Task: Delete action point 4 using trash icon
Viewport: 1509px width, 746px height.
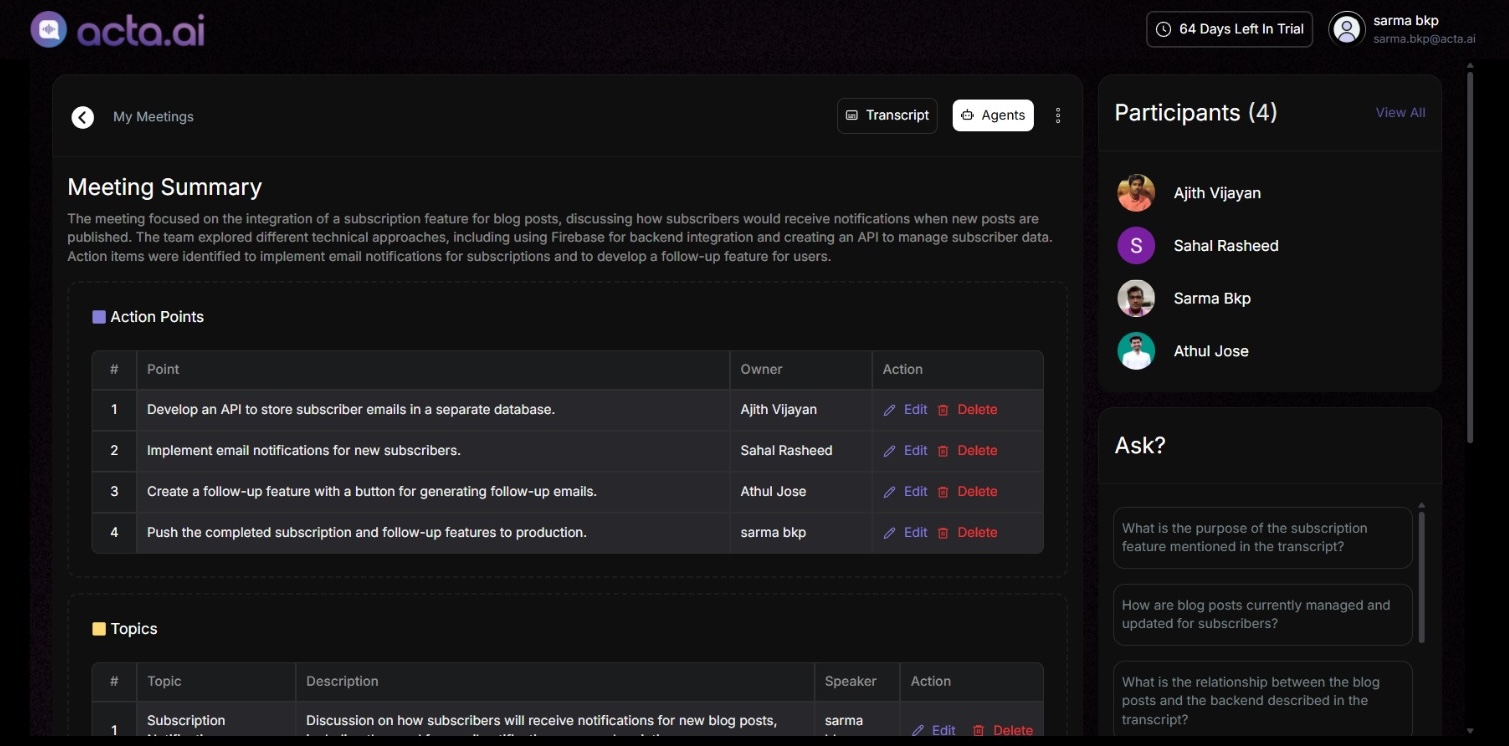Action: [x=943, y=533]
